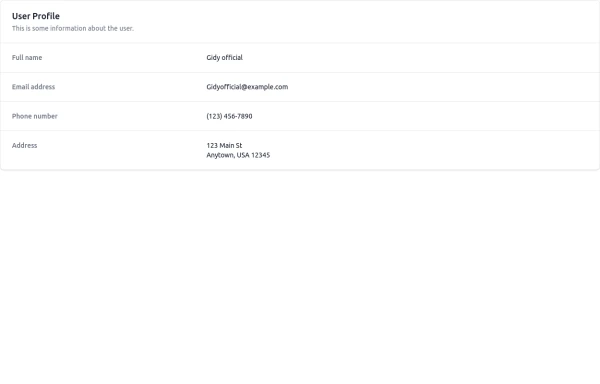Select the email Gidyofficial@example.com

tap(247, 87)
